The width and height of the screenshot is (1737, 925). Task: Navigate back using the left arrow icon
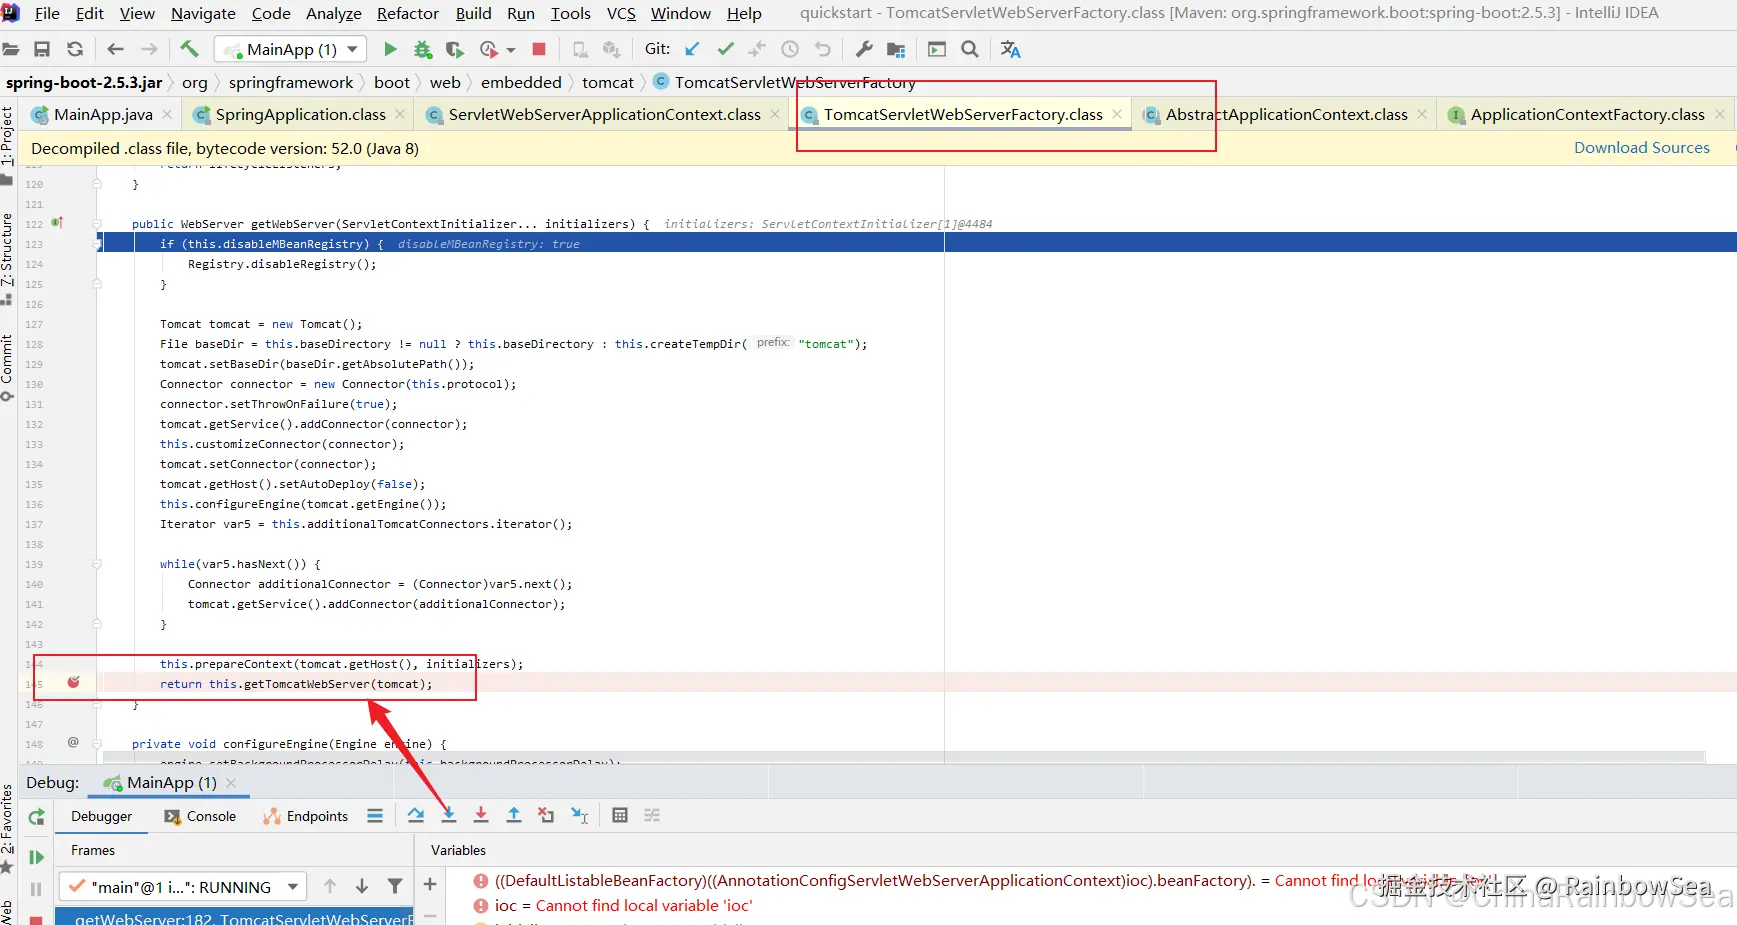[x=116, y=49]
